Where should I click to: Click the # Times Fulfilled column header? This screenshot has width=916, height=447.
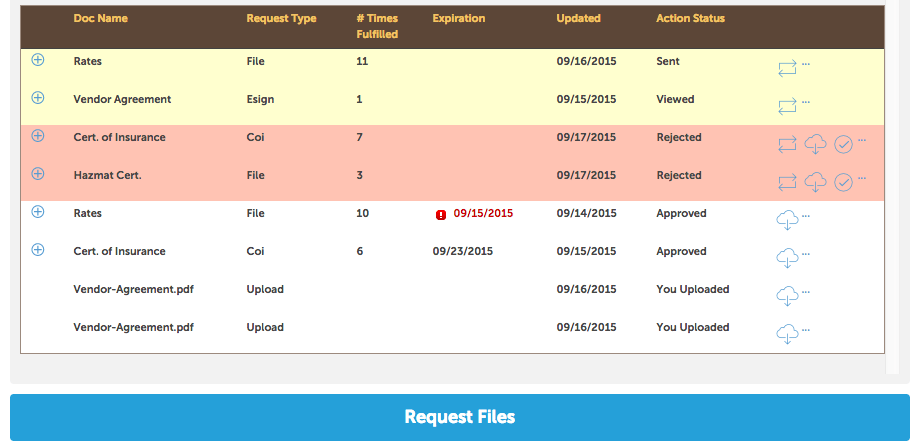[377, 26]
